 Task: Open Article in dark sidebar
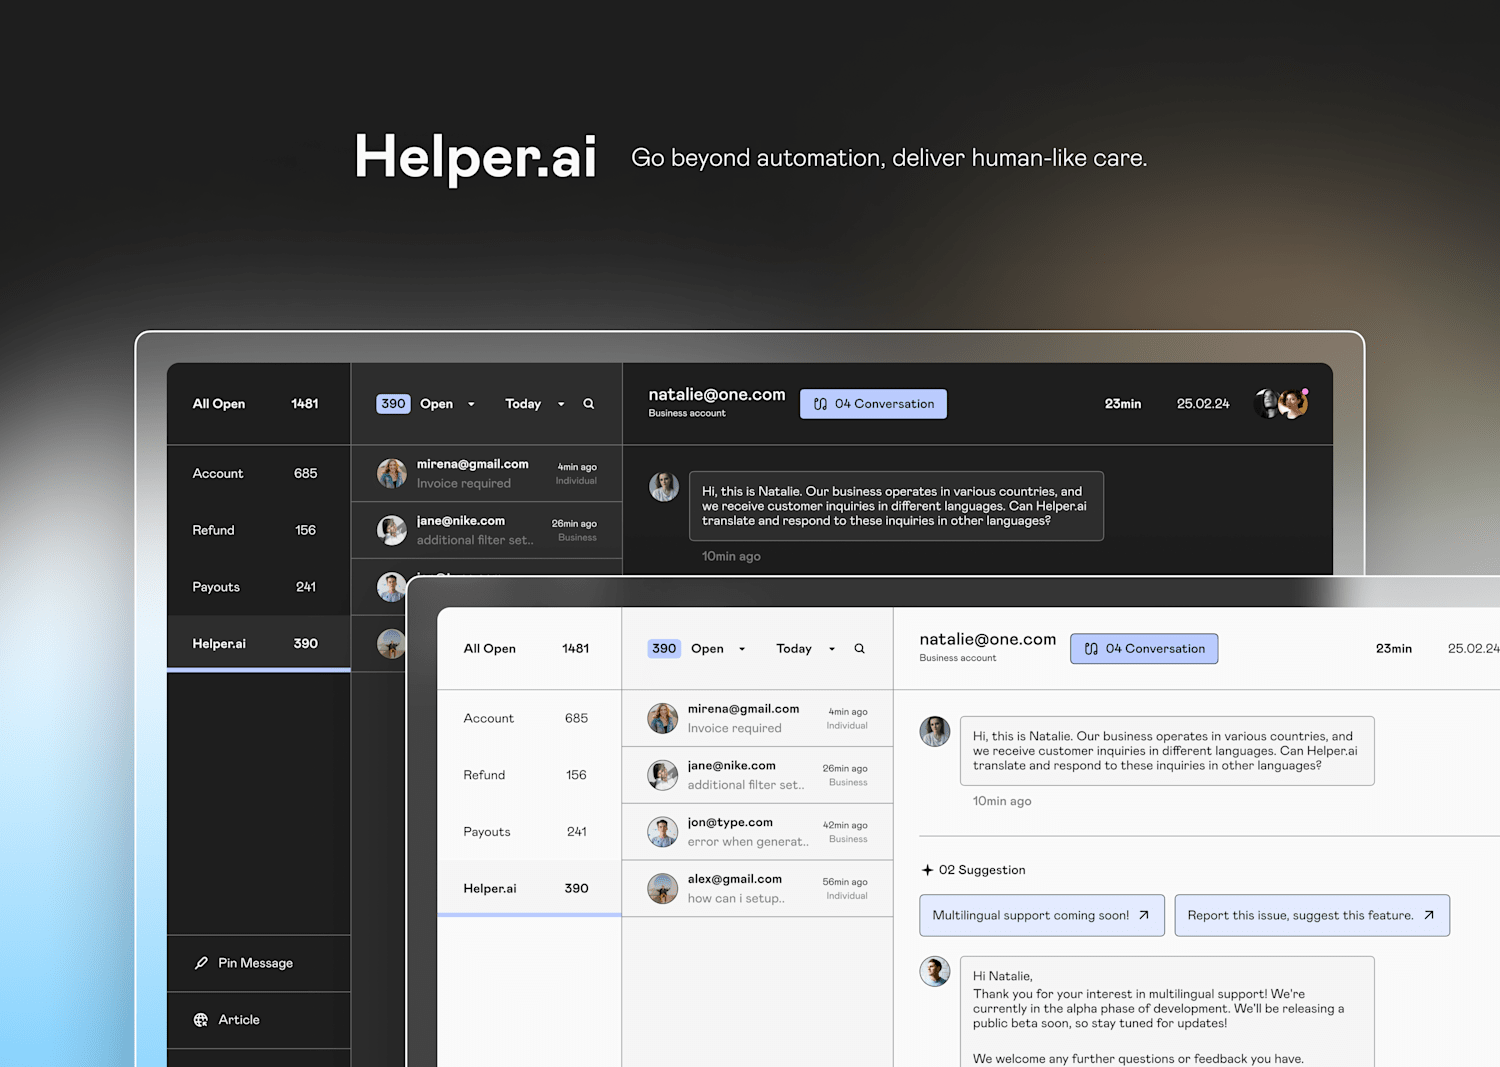tap(258, 1020)
